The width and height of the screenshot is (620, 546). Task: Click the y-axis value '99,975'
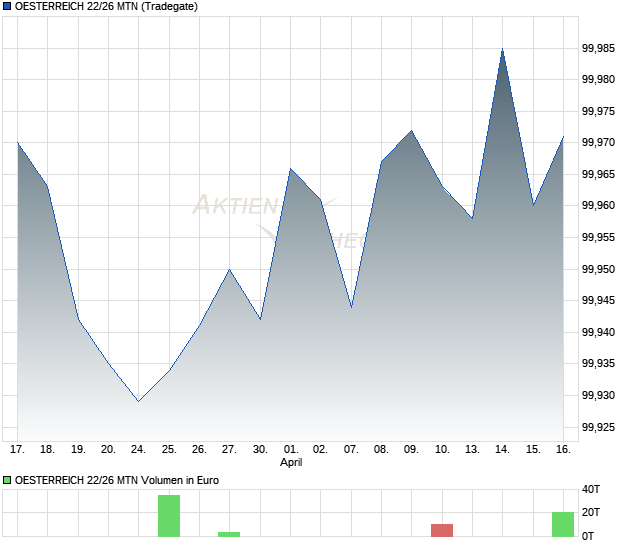coord(598,111)
